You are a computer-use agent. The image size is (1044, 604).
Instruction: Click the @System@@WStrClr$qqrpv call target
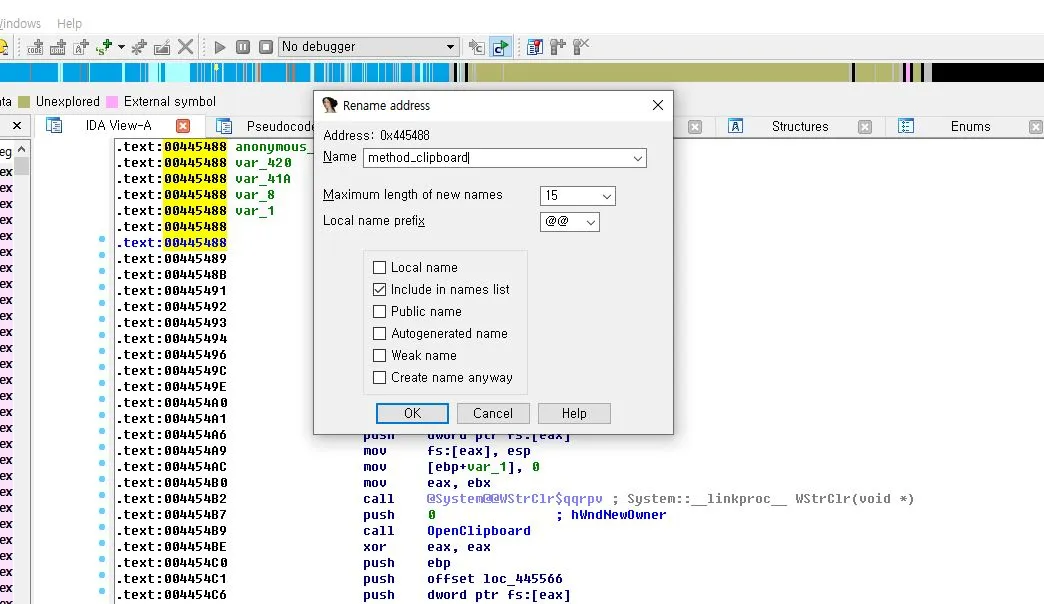[x=515, y=499]
